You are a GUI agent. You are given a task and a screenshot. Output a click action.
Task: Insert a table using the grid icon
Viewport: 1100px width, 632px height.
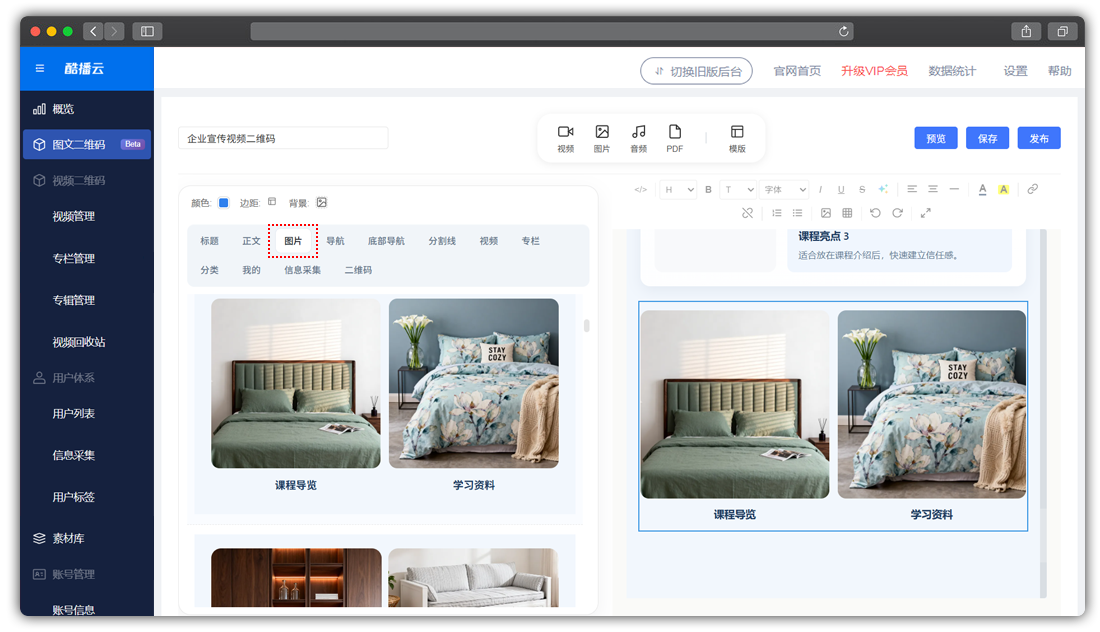pos(847,213)
